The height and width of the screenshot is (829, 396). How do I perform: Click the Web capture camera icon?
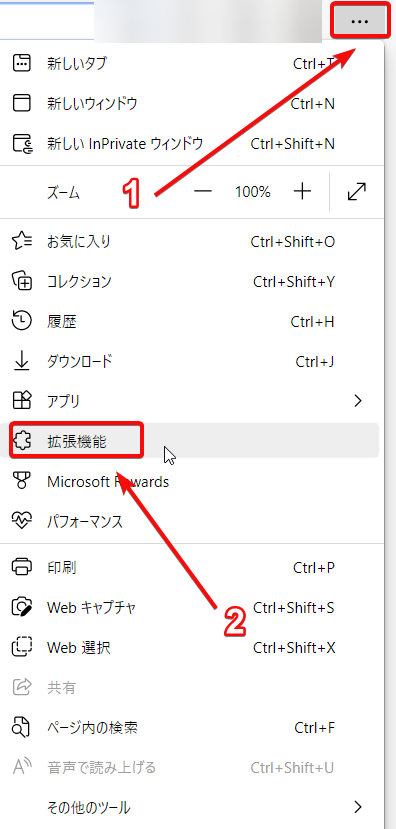tap(22, 607)
